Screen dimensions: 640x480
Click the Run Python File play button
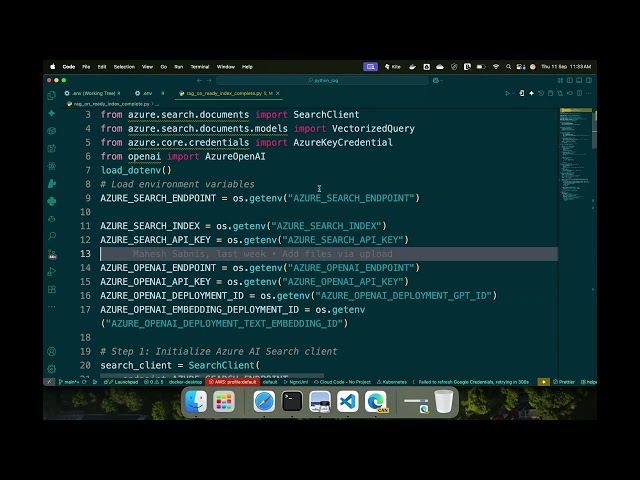pyautogui.click(x=507, y=93)
